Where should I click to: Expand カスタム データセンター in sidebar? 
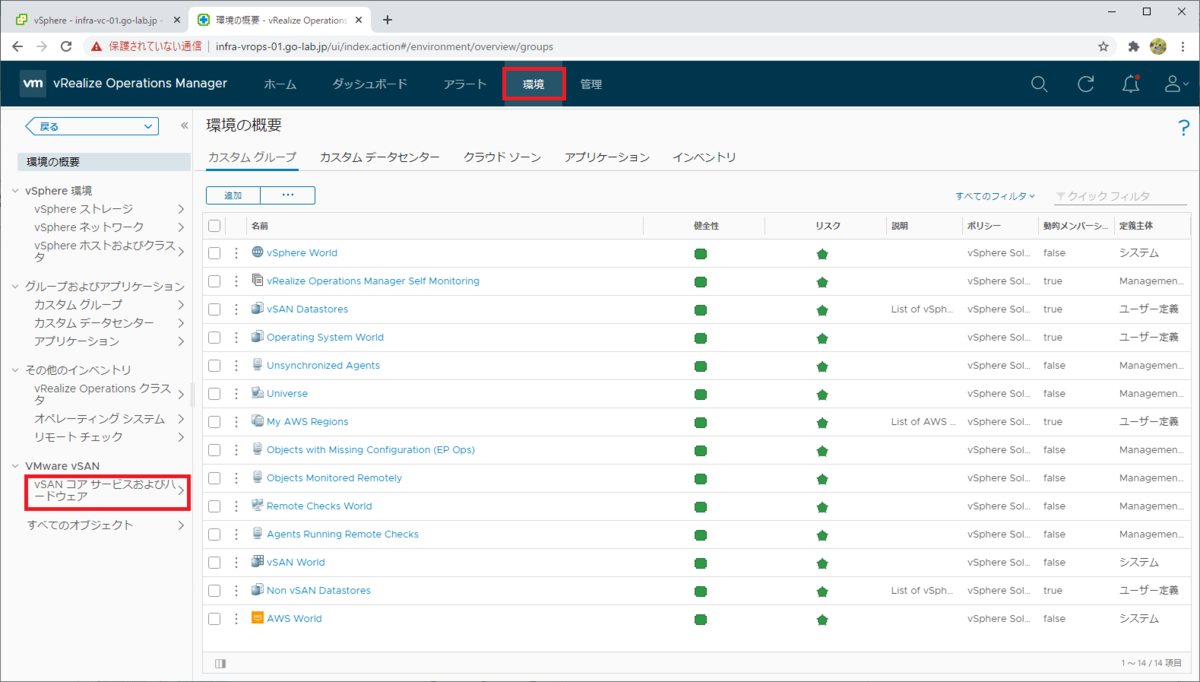point(181,323)
